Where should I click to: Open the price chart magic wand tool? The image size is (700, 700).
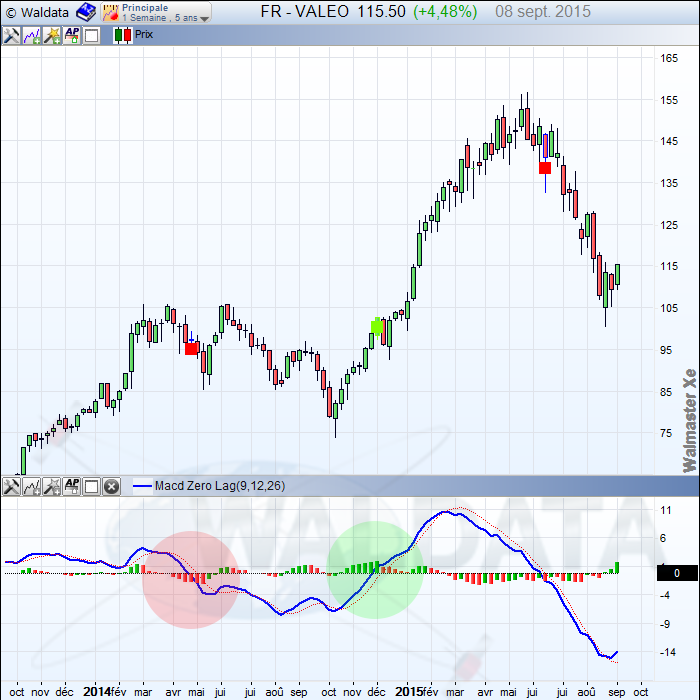[52, 35]
